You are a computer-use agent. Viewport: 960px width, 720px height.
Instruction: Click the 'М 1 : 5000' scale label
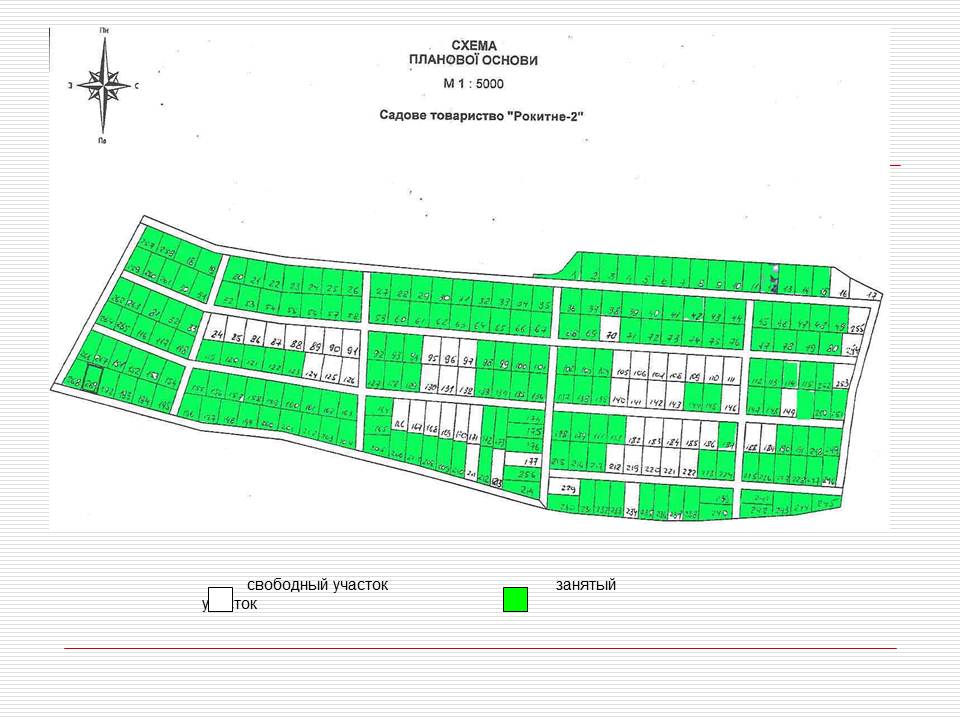click(473, 84)
